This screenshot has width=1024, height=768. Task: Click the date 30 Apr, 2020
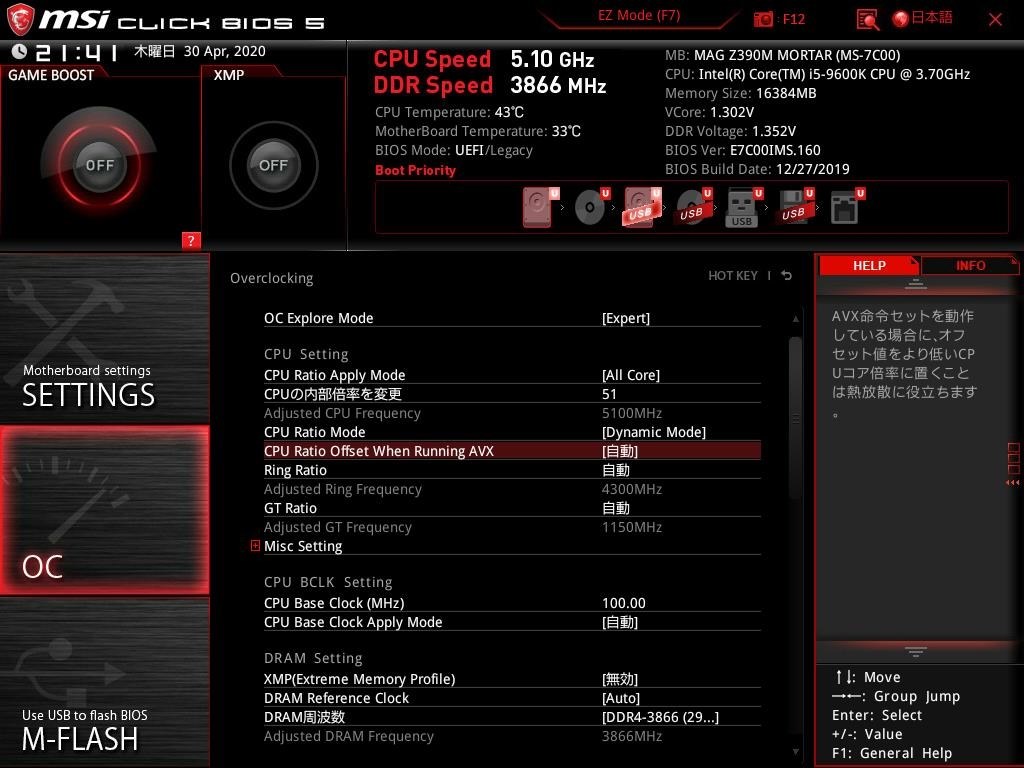pyautogui.click(x=225, y=51)
